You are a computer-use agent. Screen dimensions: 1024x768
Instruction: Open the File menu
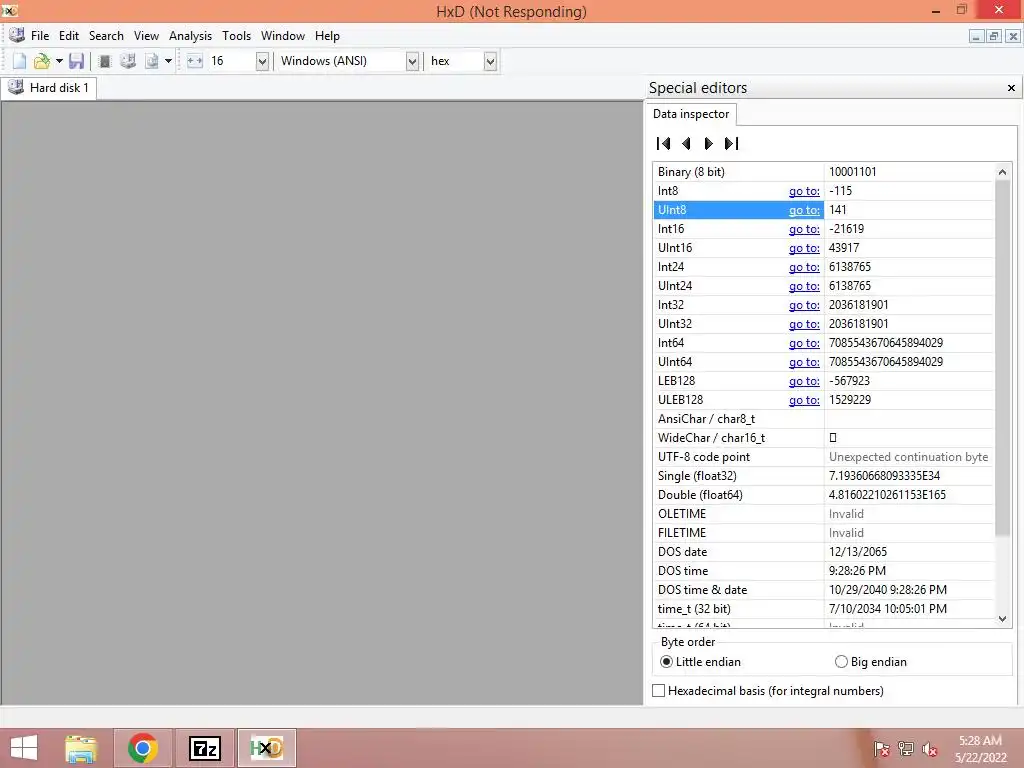(40, 36)
